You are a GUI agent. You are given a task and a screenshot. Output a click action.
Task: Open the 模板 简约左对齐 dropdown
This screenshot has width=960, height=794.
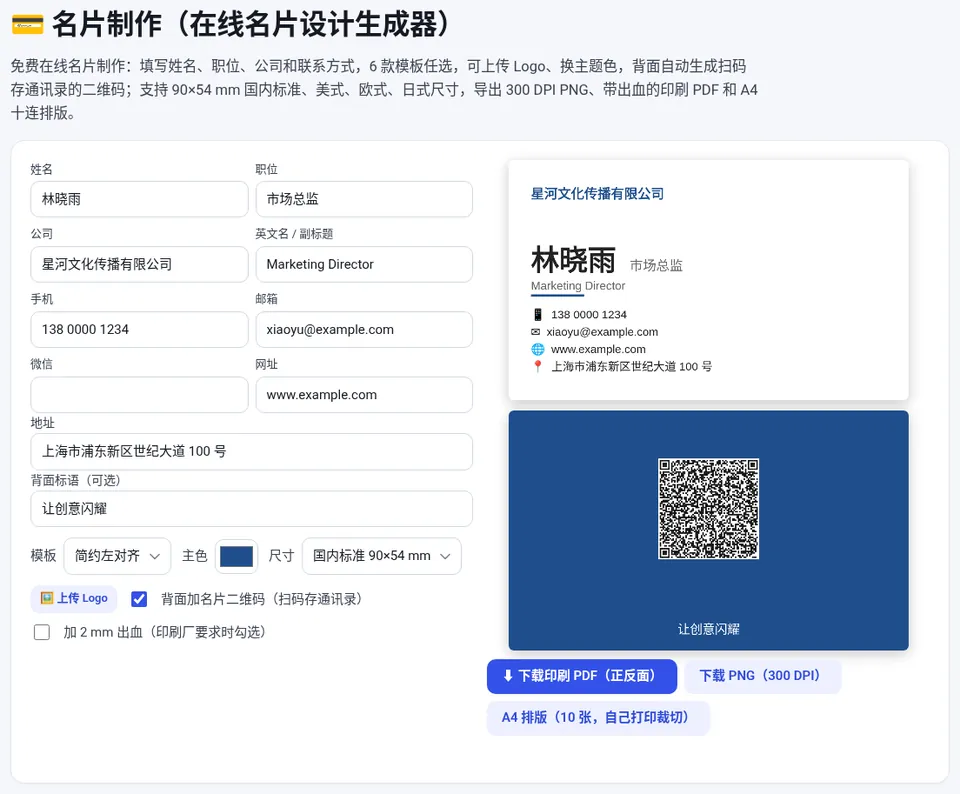(x=117, y=556)
